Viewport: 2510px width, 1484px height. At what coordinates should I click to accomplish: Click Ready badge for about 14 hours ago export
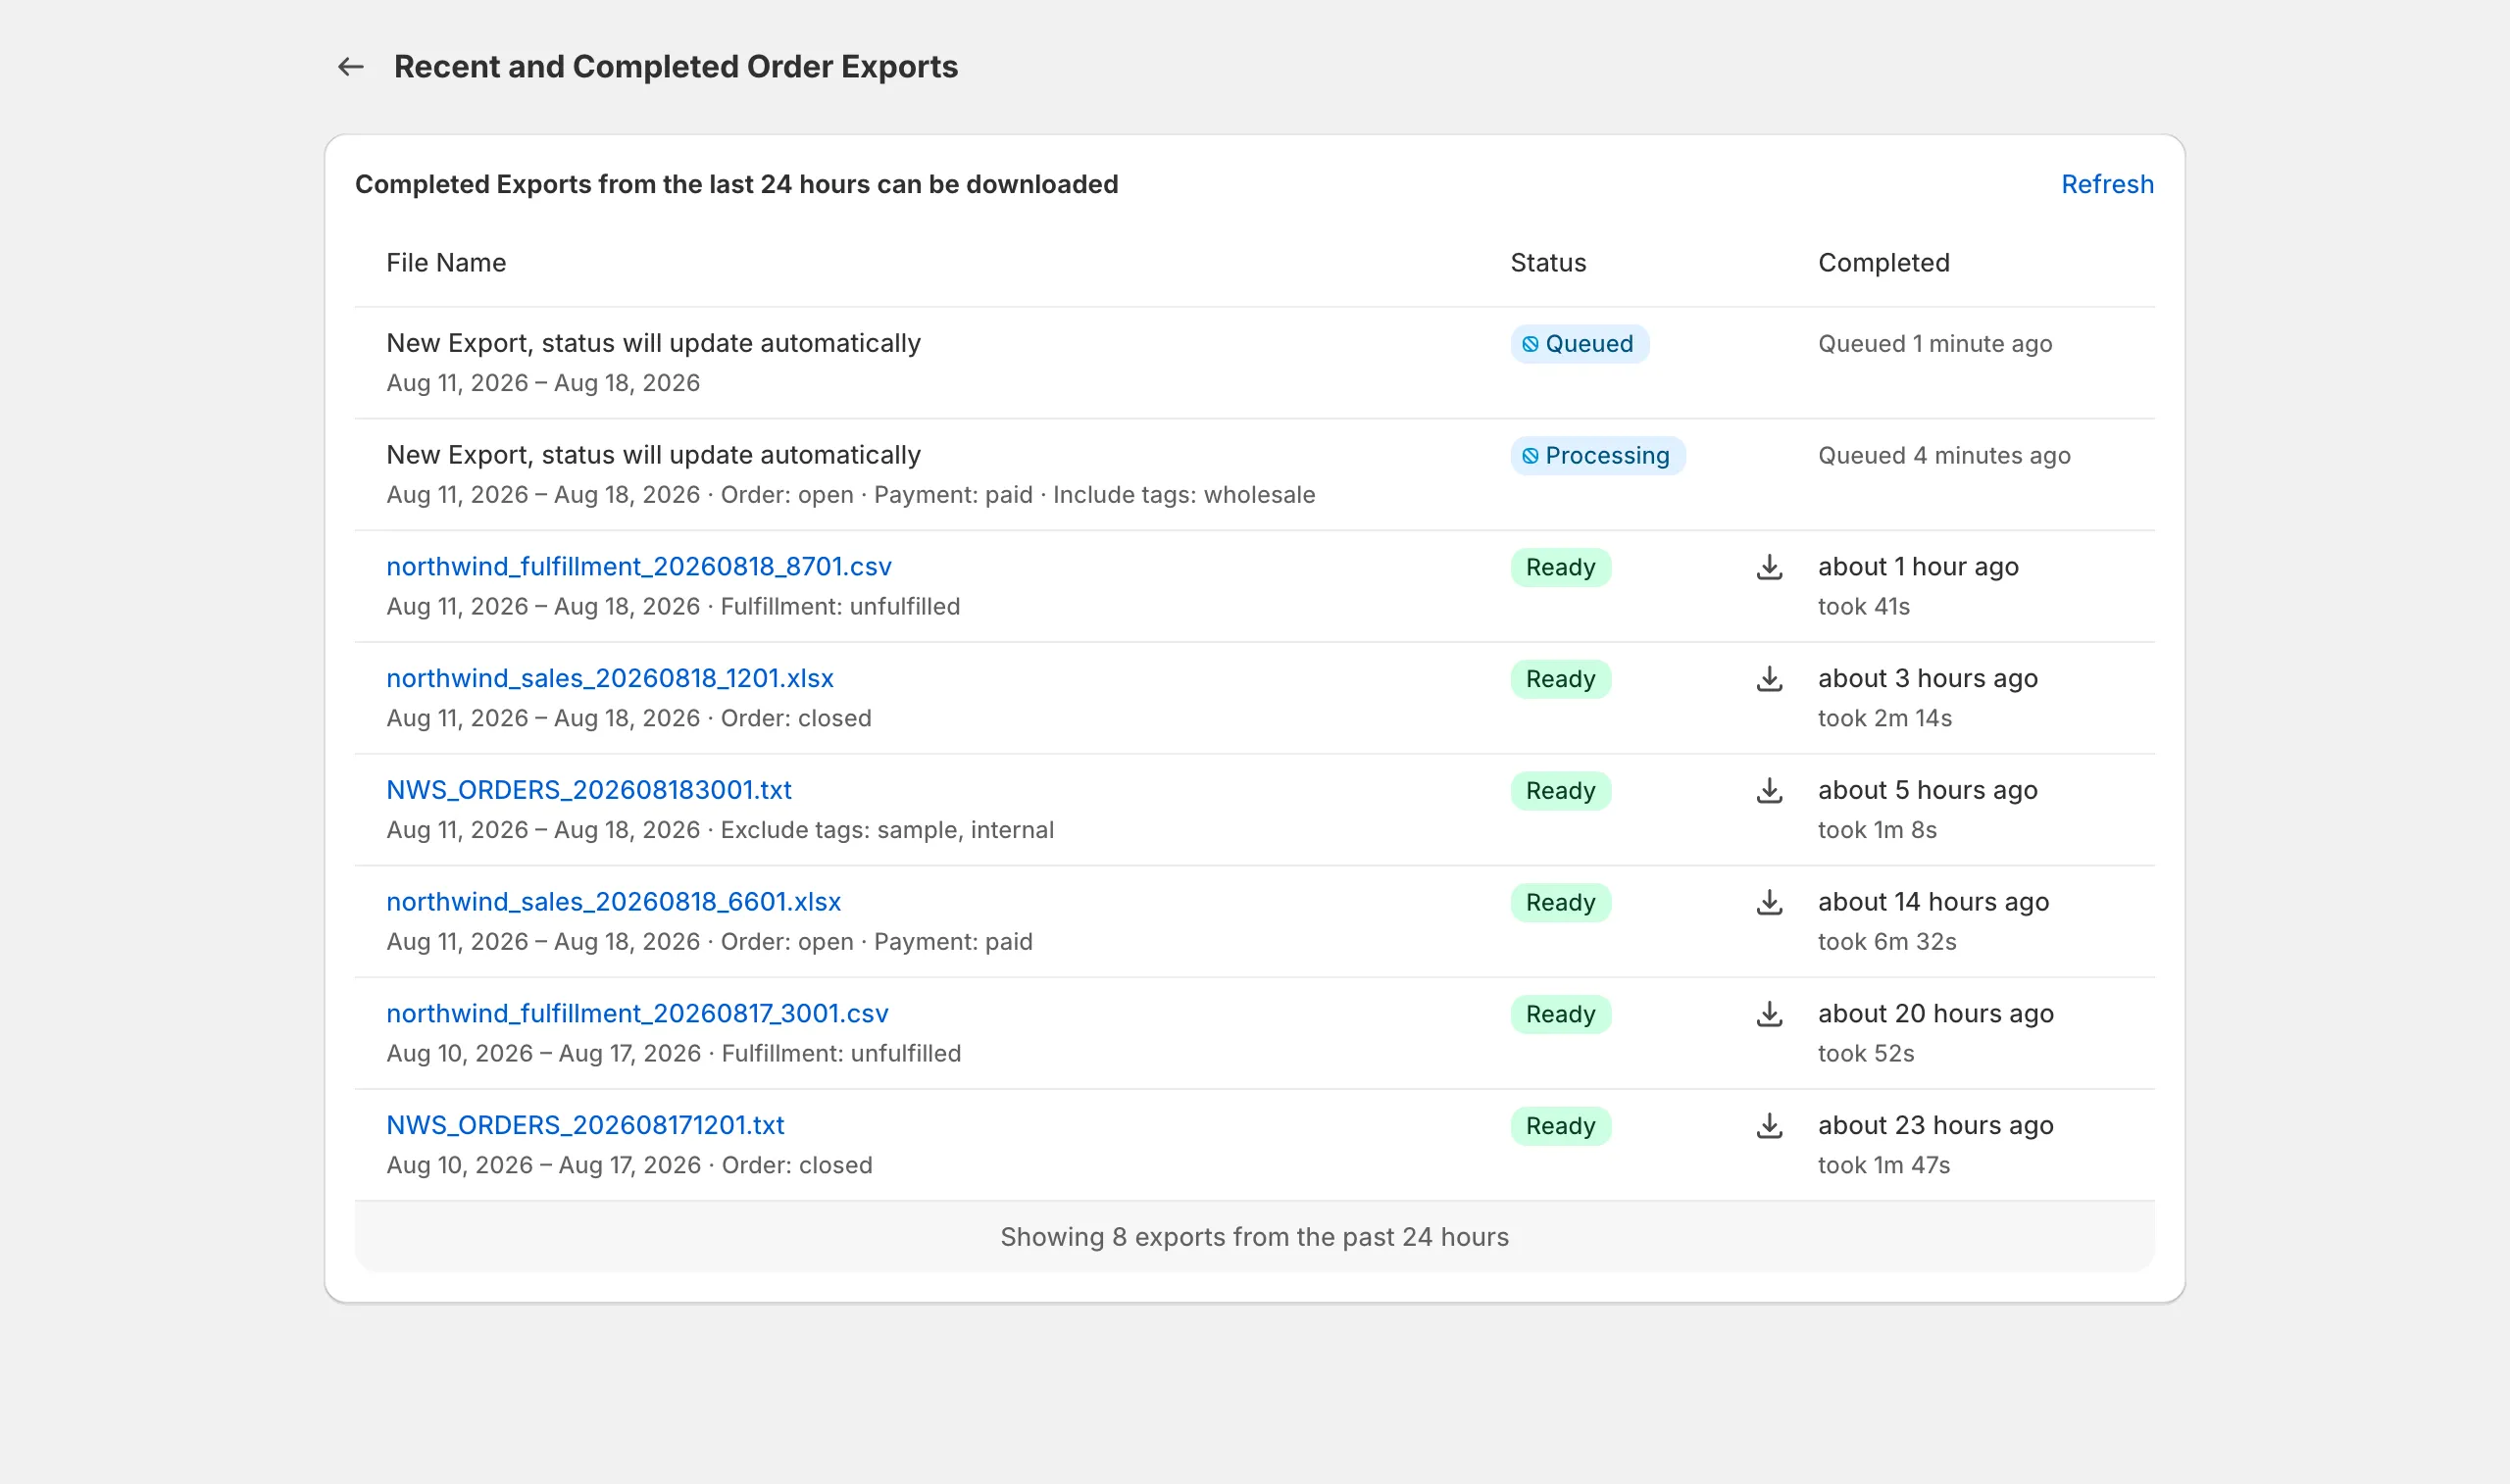pos(1560,902)
